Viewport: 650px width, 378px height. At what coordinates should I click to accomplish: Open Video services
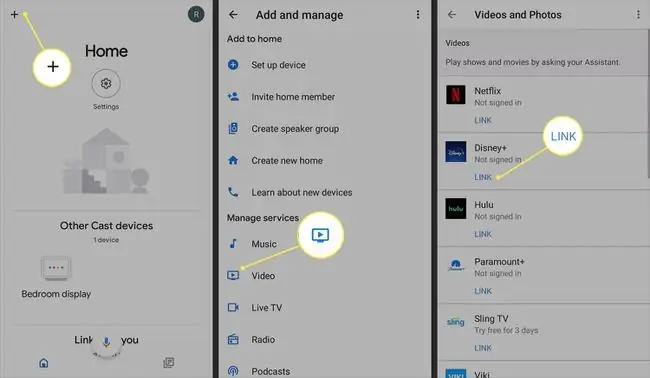pos(263,276)
